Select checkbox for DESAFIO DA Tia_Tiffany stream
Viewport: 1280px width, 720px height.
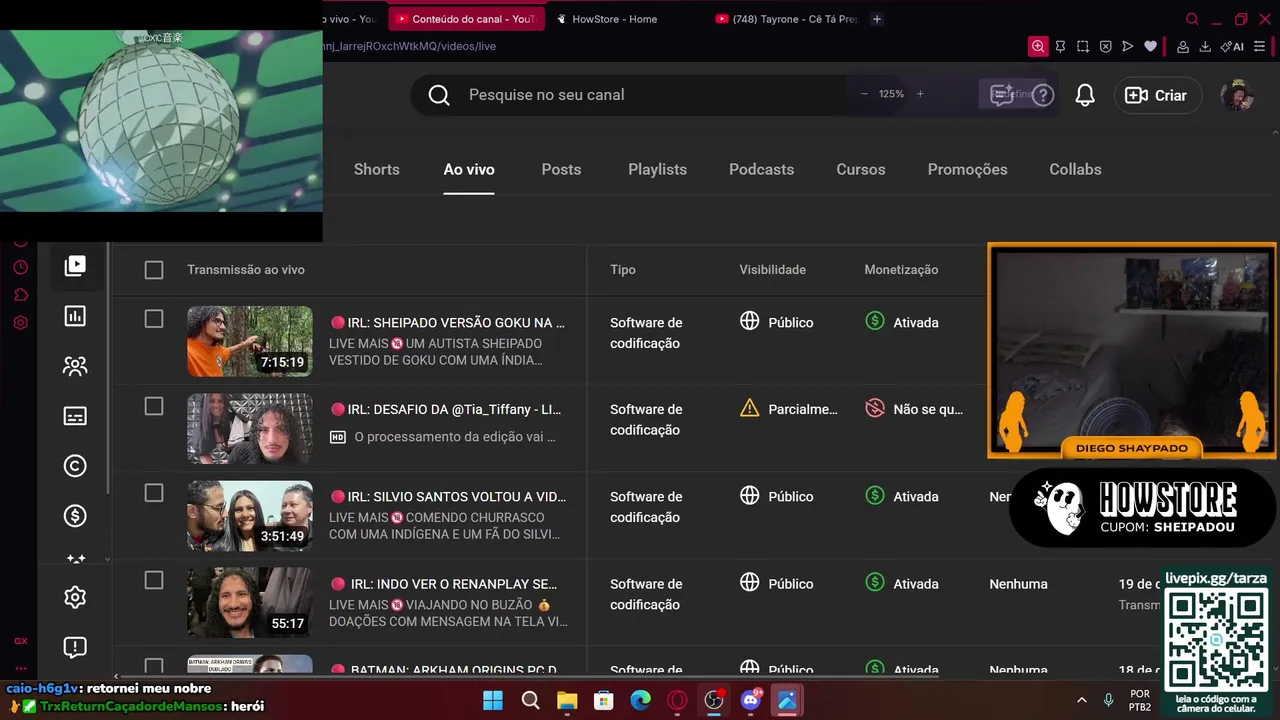tap(153, 406)
